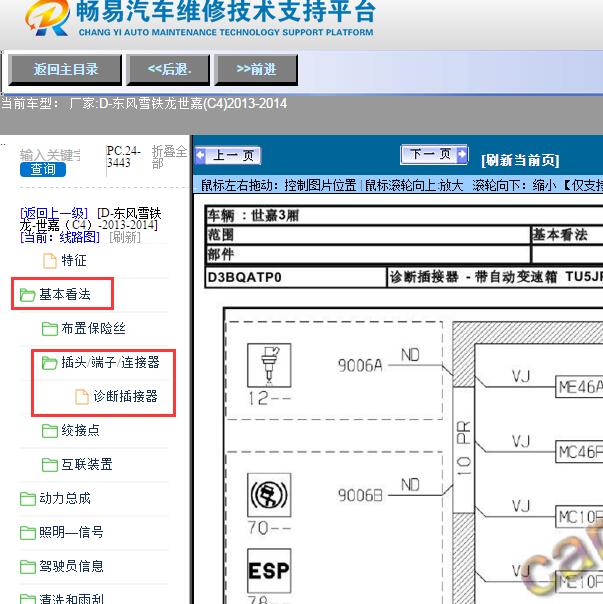The height and width of the screenshot is (604, 603).
Task: Collapse the 插头/端子/连接器 folder
Action: (101, 362)
